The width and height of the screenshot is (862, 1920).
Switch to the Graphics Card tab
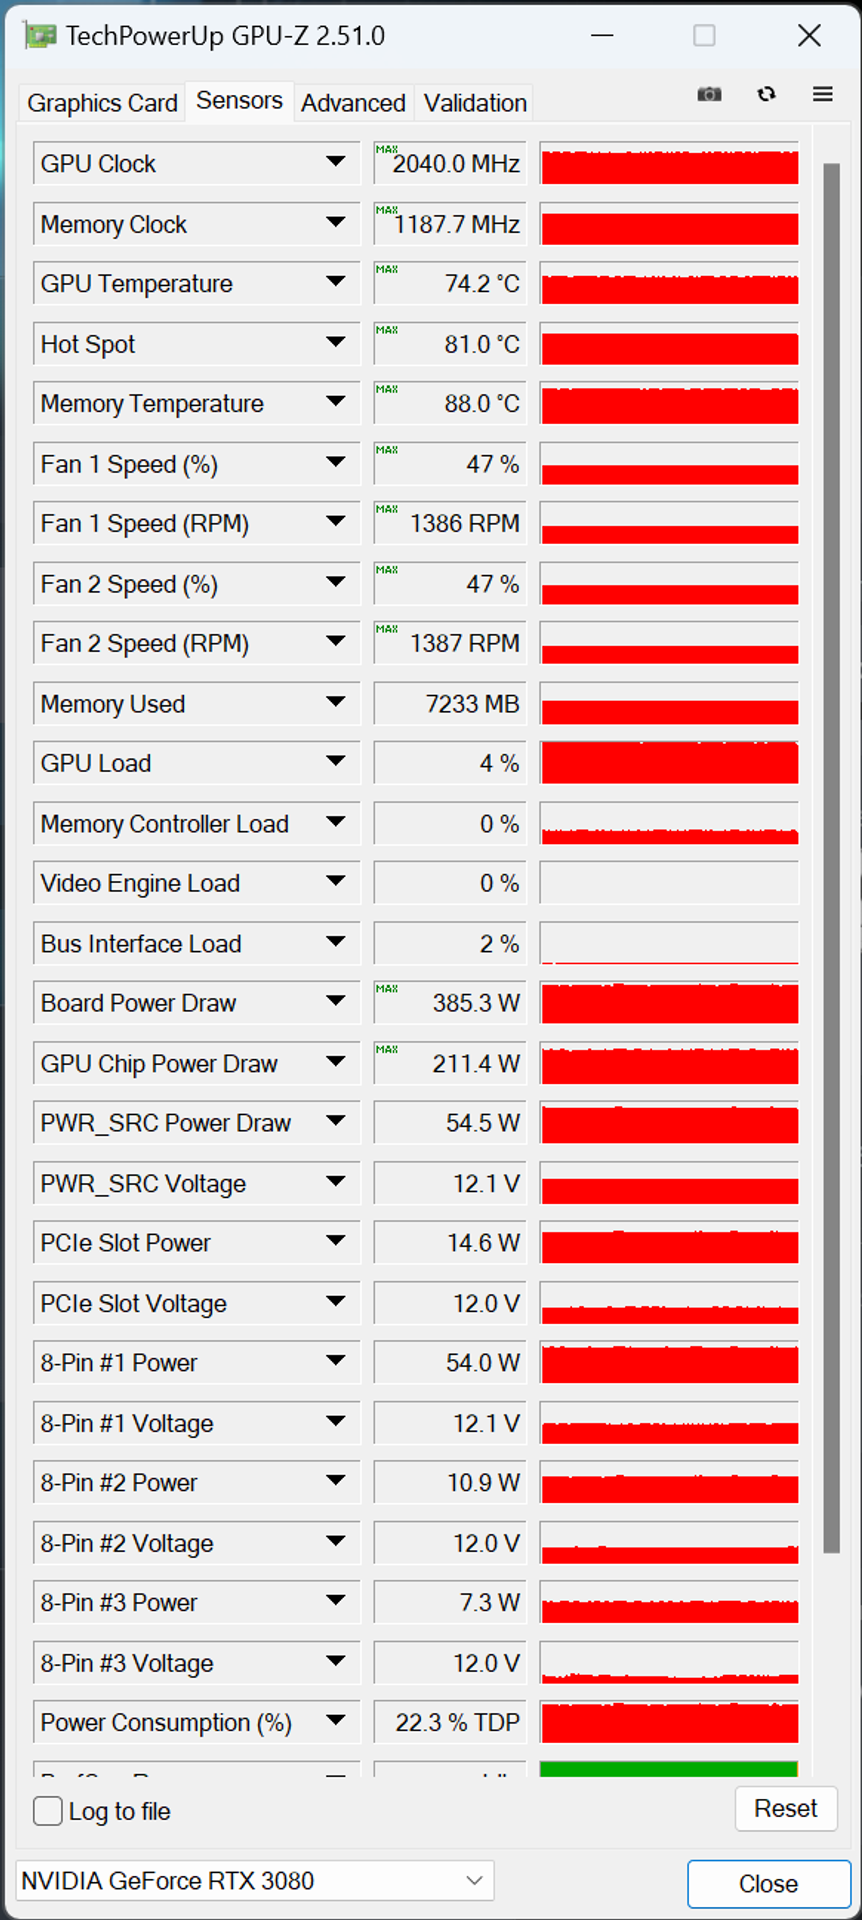point(102,103)
